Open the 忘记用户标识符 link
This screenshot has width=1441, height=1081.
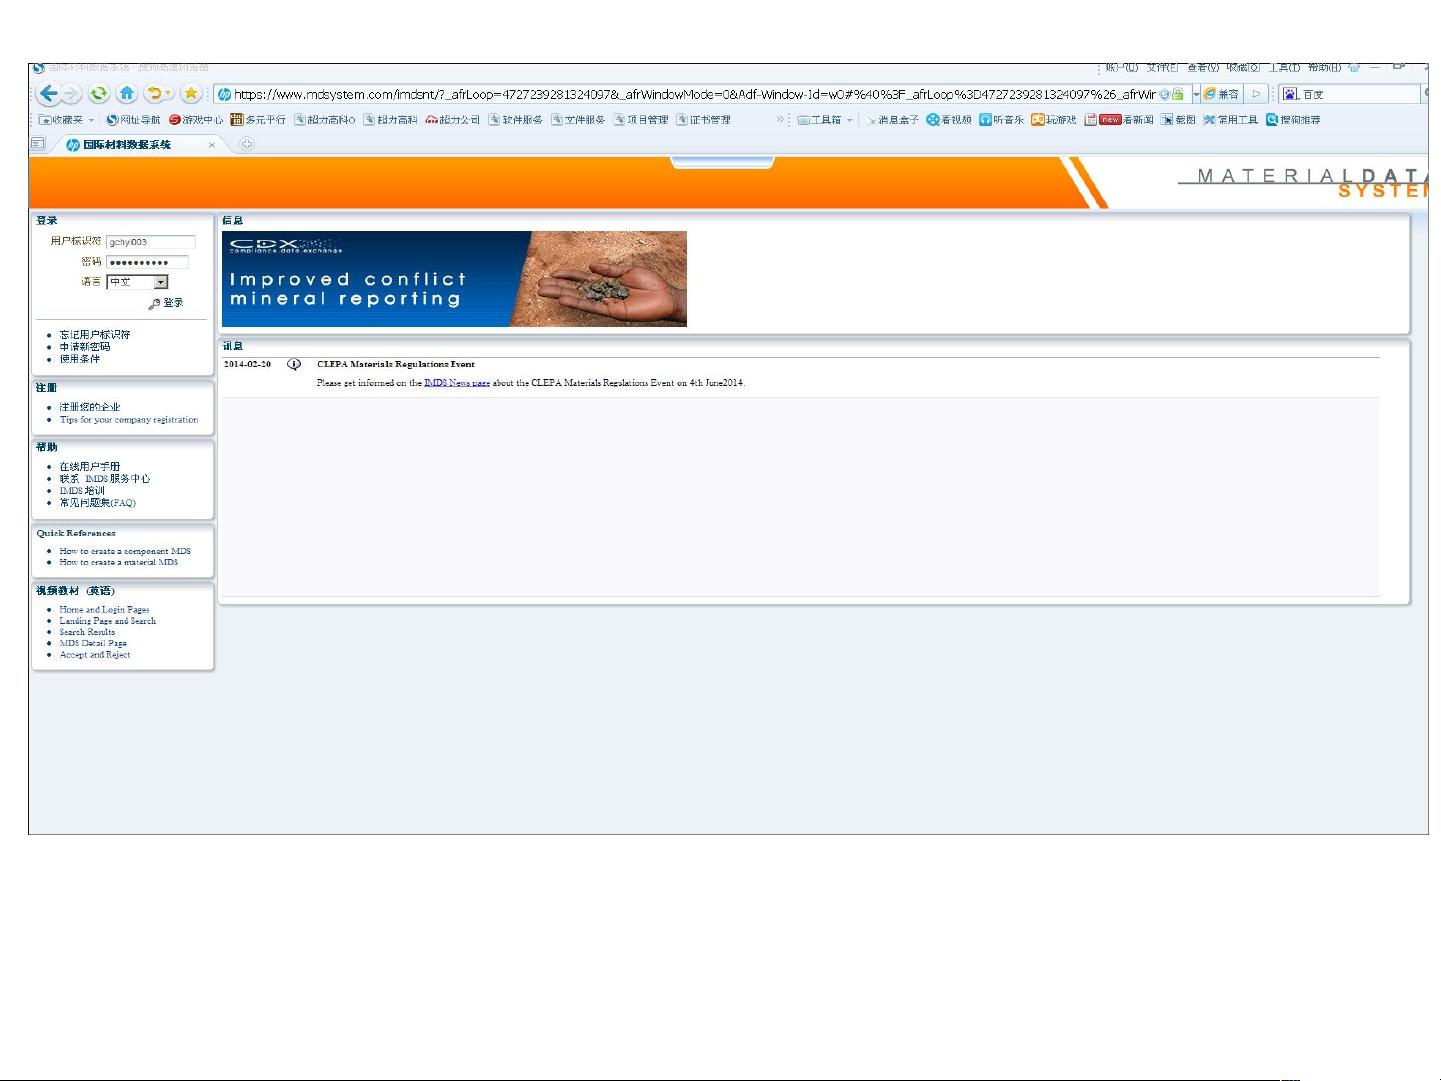(x=95, y=335)
